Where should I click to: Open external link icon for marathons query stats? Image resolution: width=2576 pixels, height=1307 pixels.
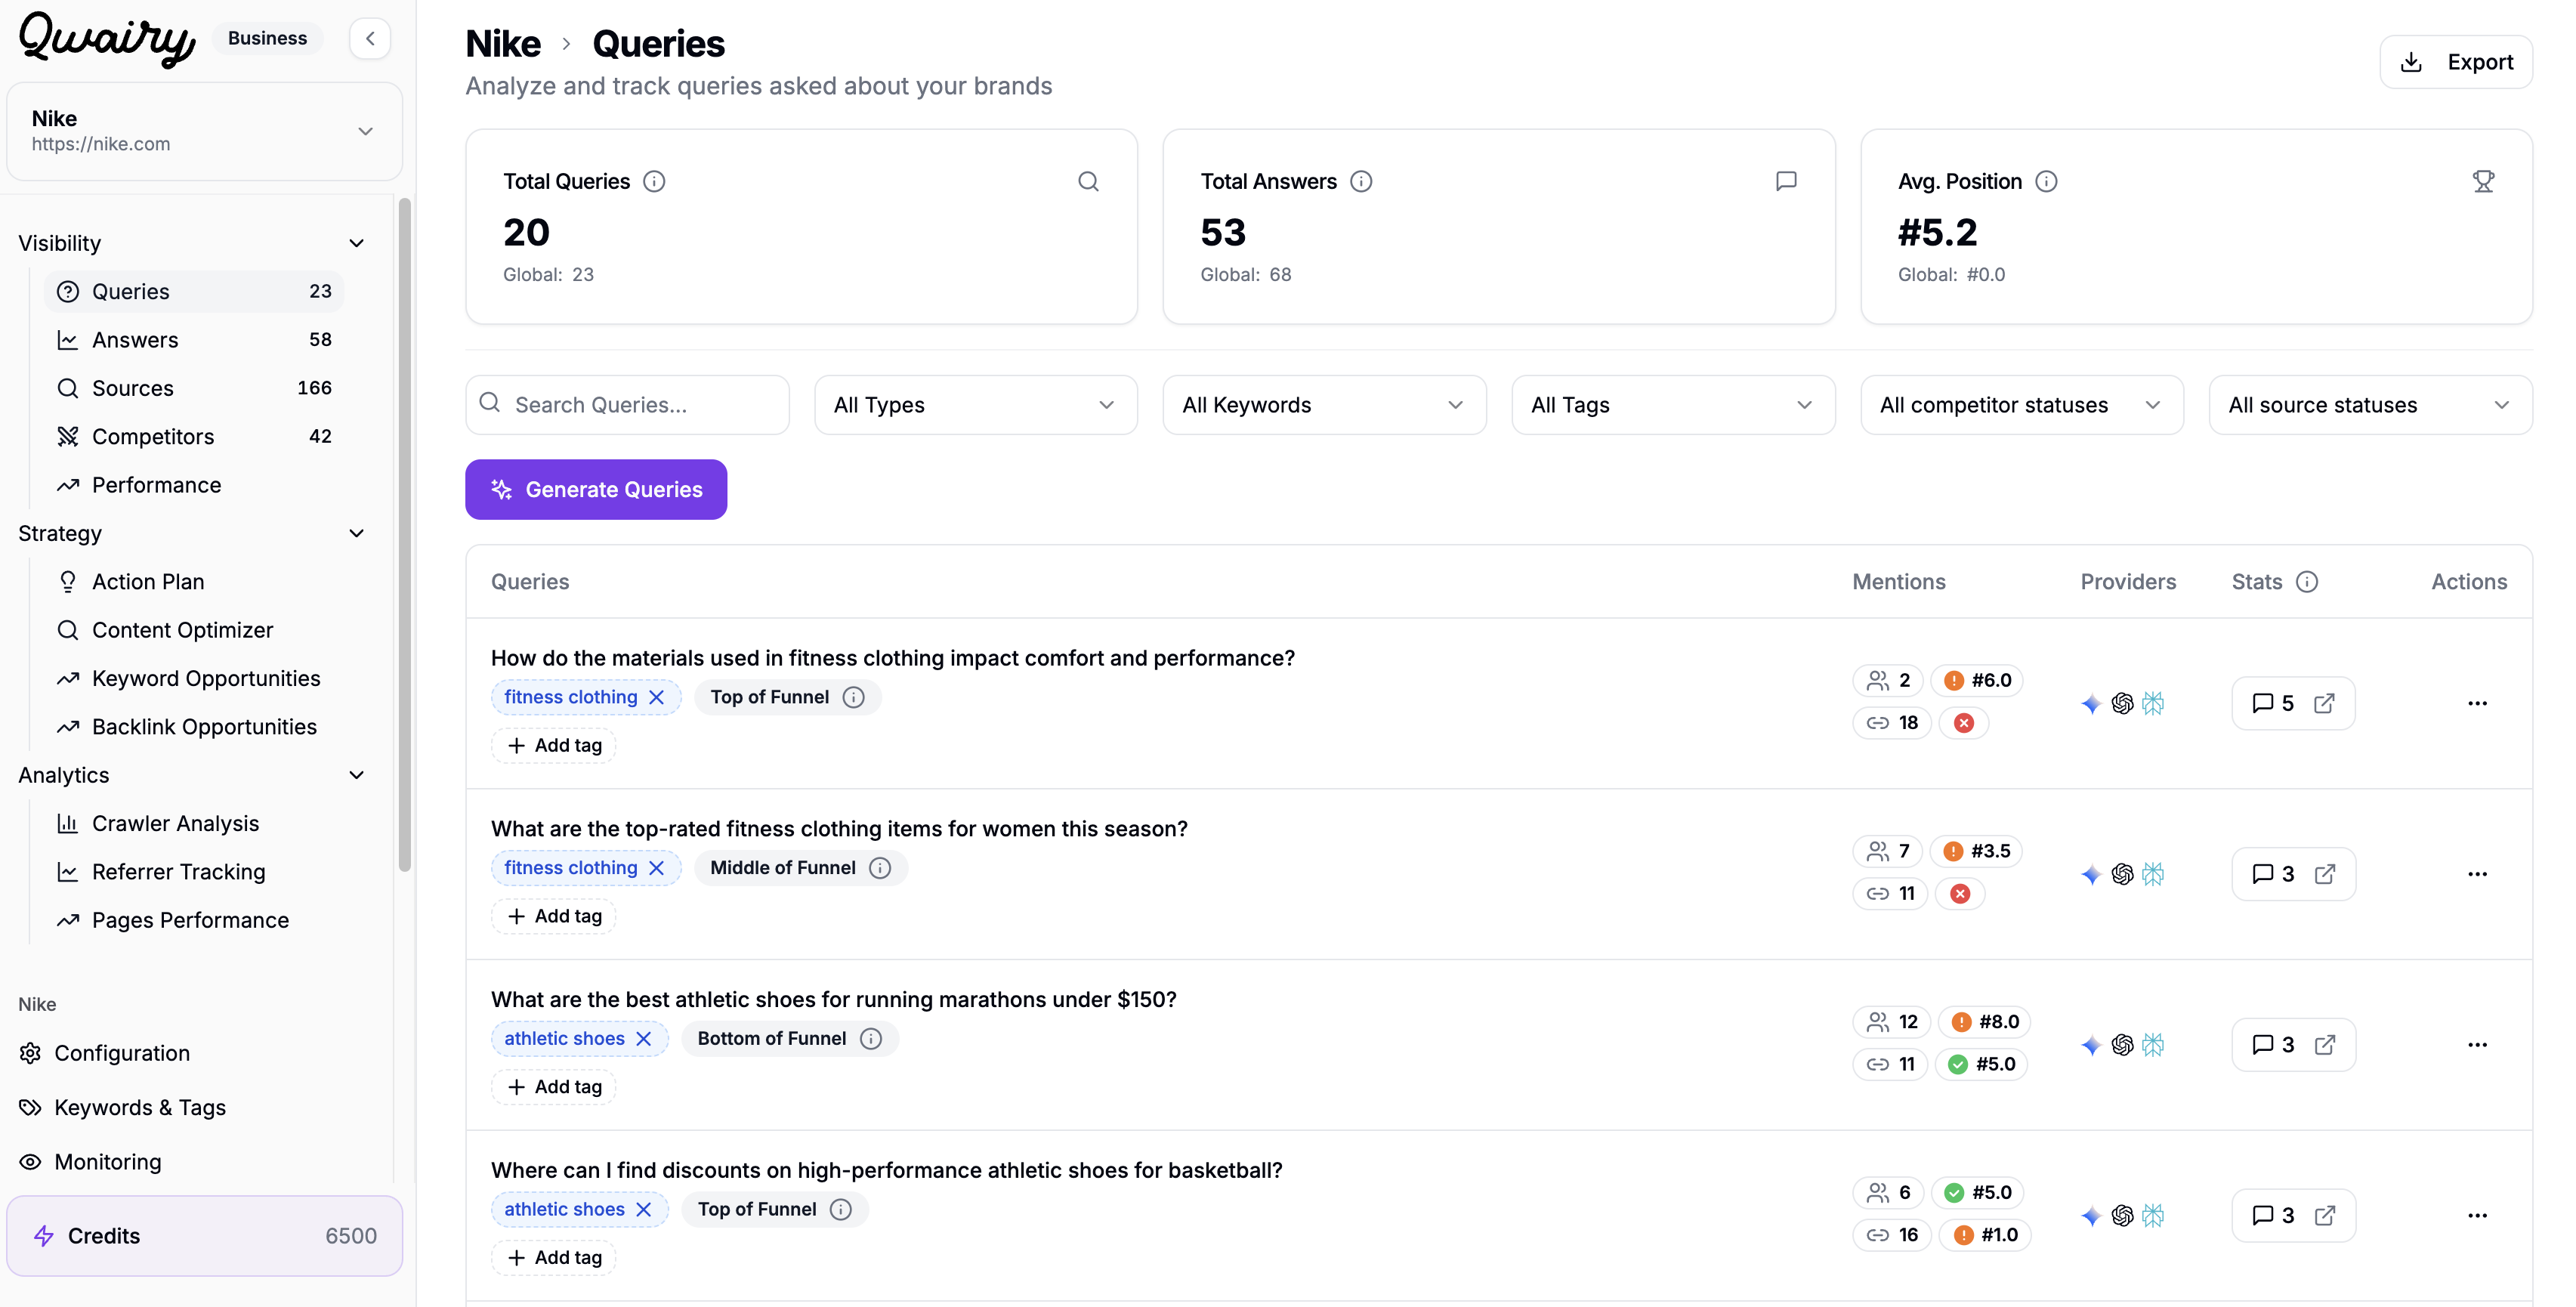pos(2324,1045)
